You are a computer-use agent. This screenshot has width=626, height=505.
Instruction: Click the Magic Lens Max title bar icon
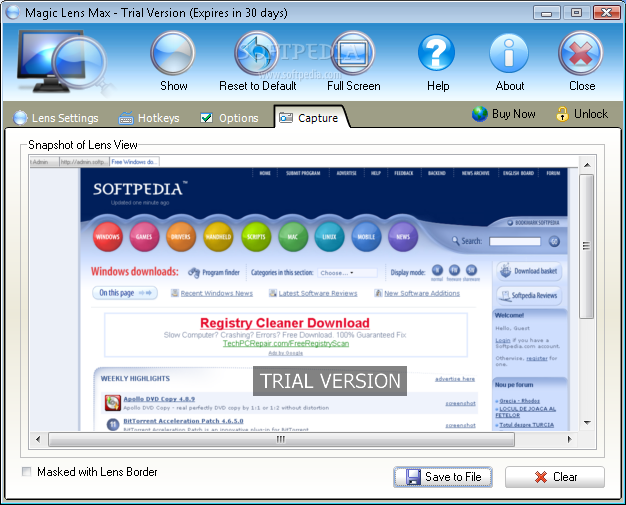click(x=13, y=13)
